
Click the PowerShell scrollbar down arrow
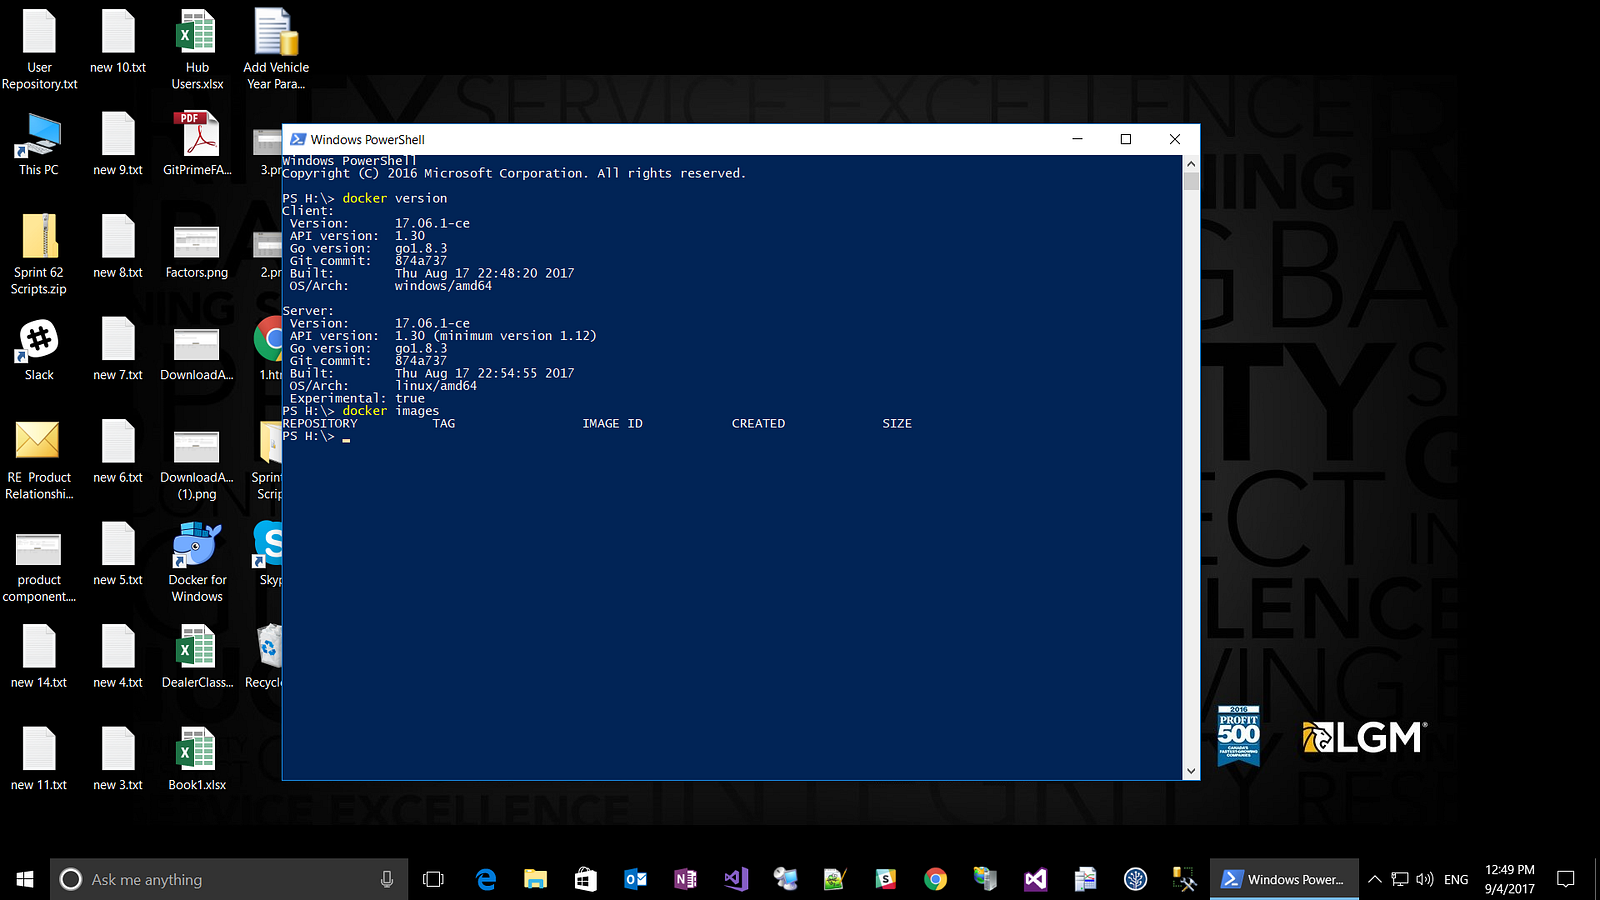(x=1190, y=771)
